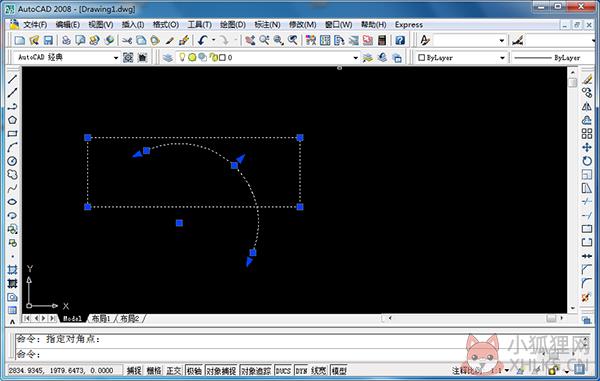Toggle 捕捉 snap mode in status bar

[x=134, y=370]
